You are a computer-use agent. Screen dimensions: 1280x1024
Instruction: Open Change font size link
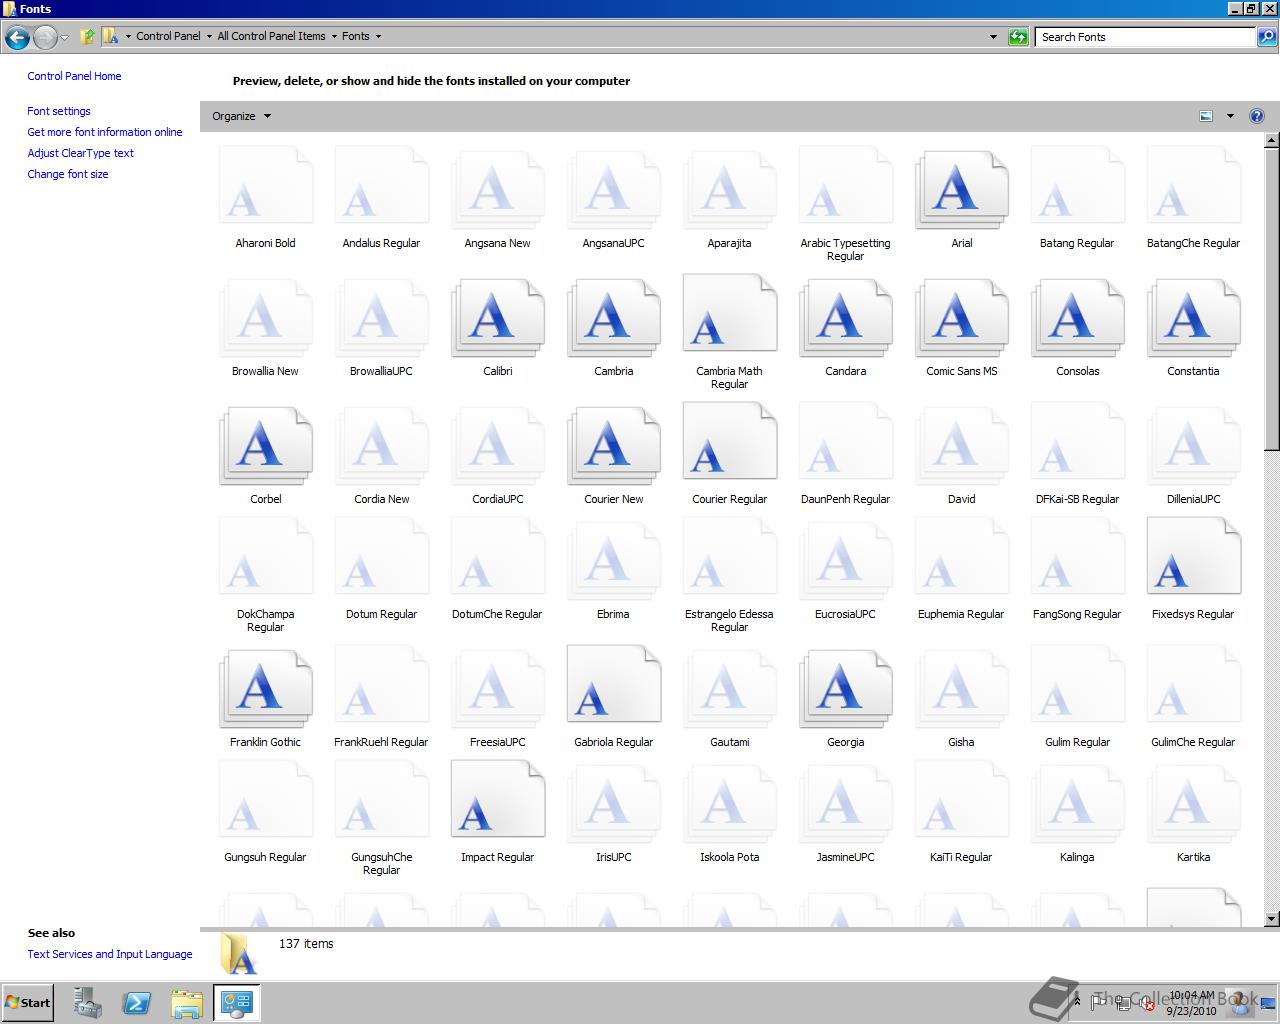point(68,174)
